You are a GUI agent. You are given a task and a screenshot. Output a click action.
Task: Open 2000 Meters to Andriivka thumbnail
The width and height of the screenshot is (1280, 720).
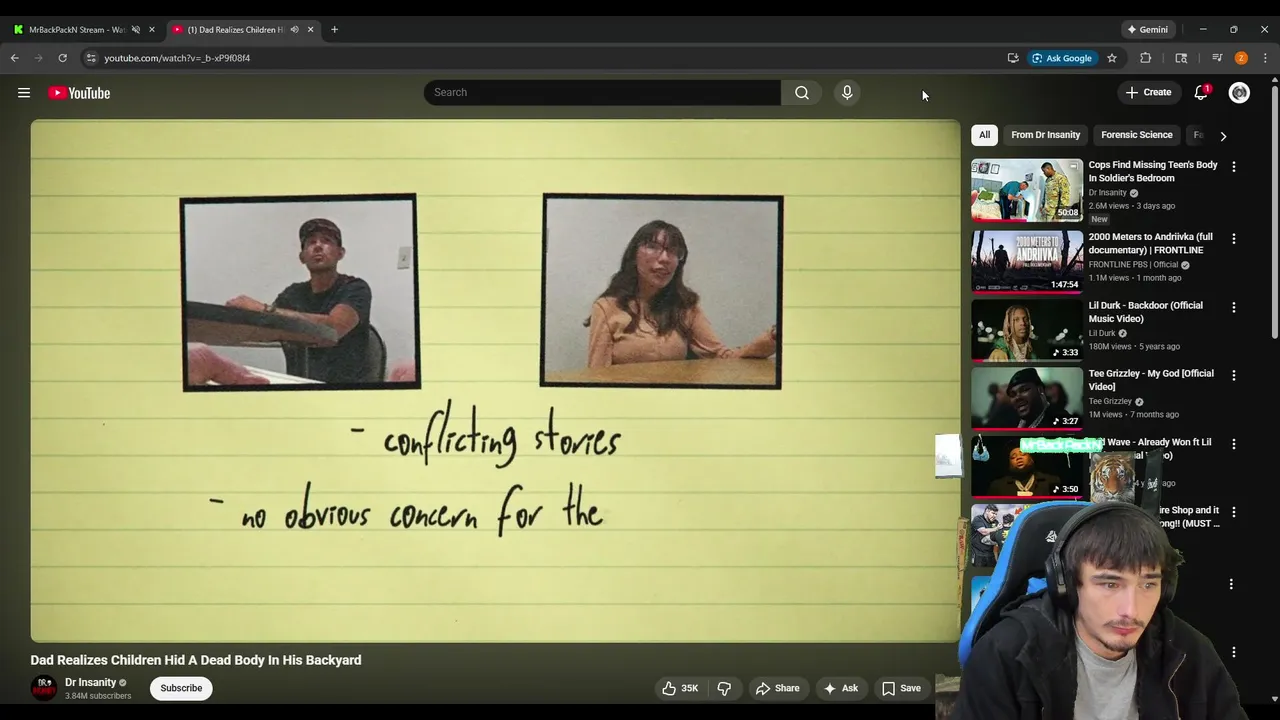1027,262
